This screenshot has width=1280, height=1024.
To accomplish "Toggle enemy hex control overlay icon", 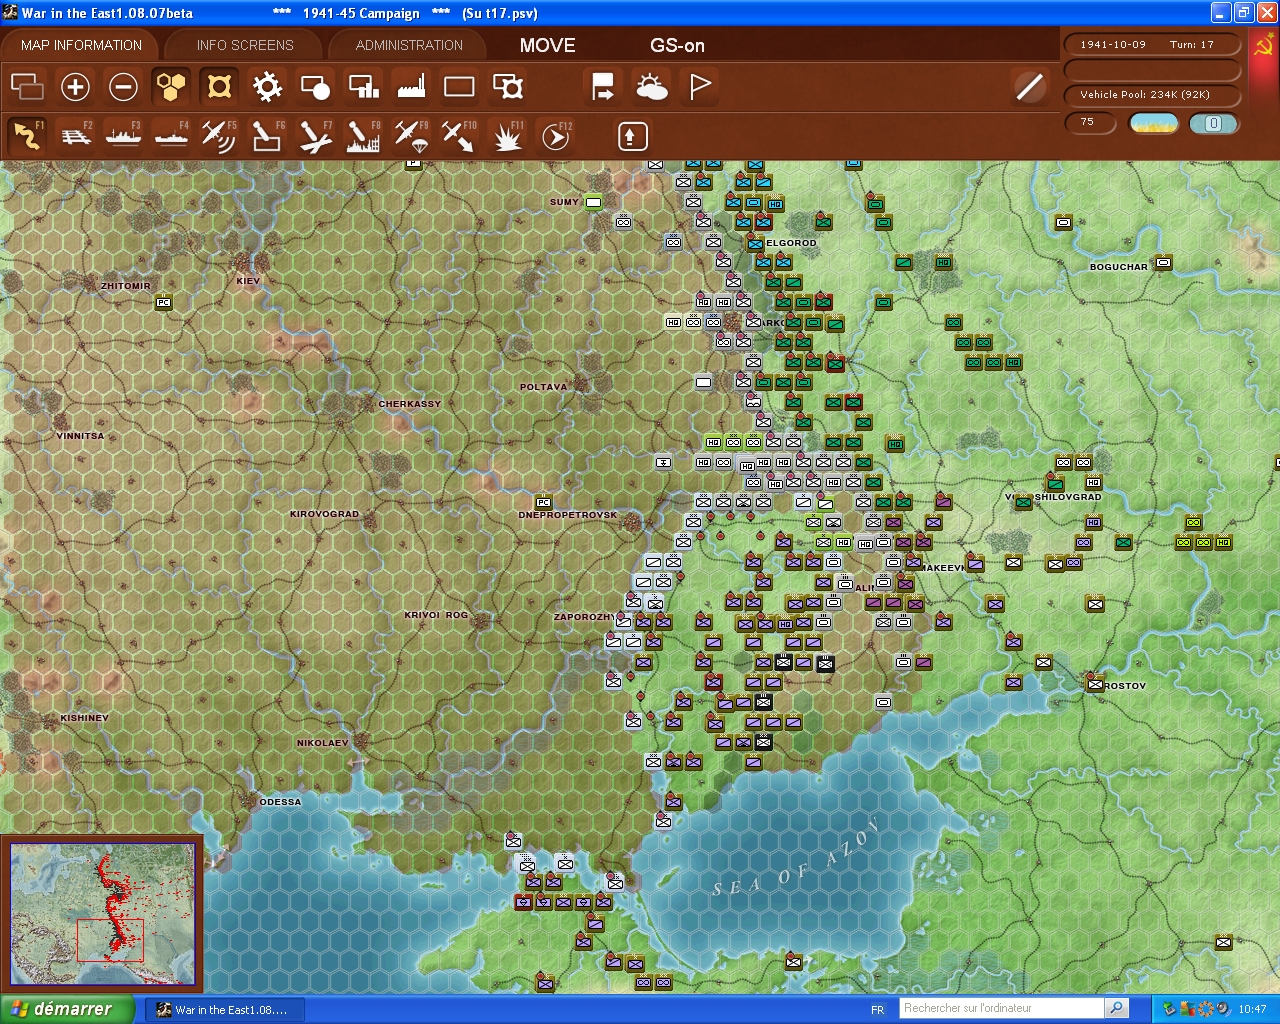I will [219, 87].
